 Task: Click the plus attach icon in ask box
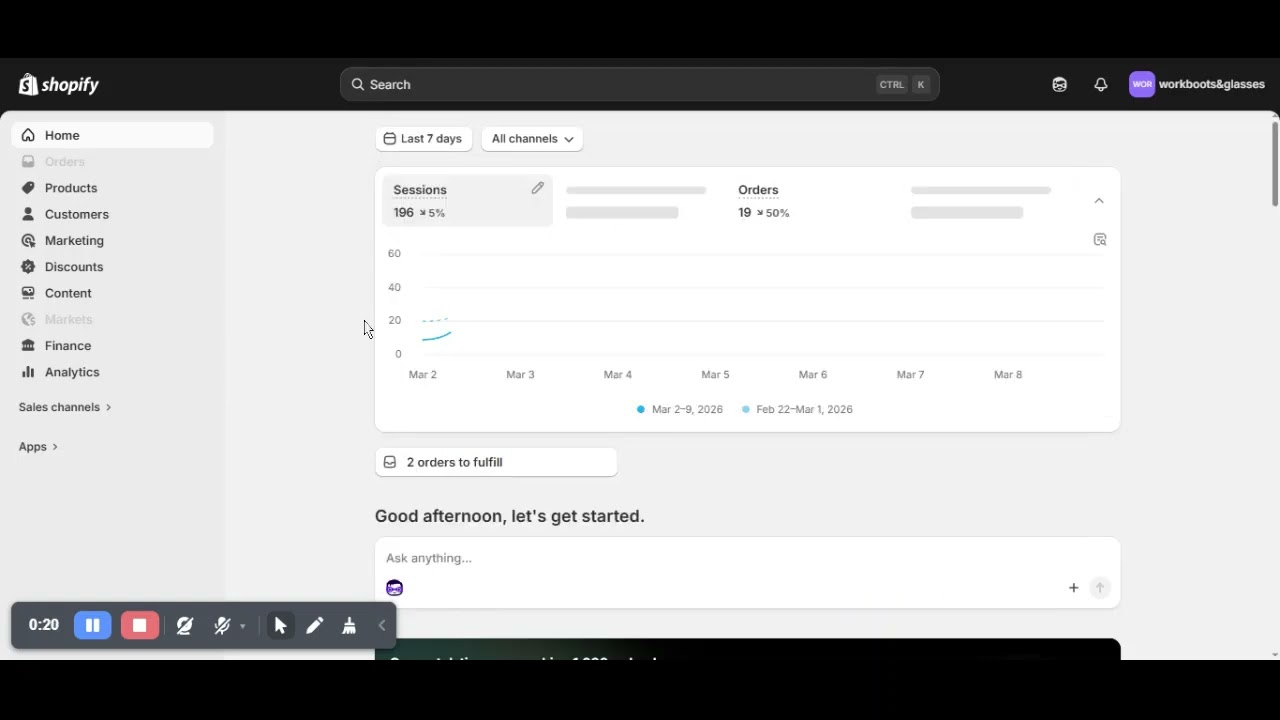tap(1073, 588)
